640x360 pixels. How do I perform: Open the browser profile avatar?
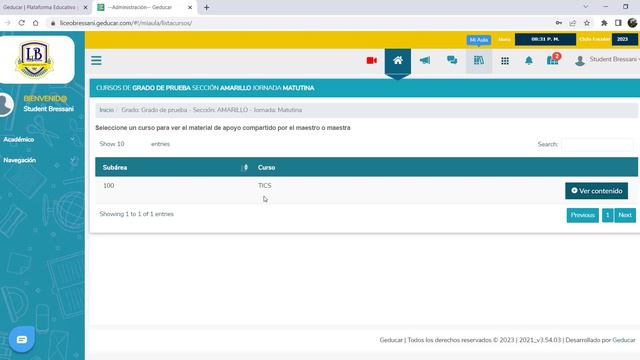633,23
